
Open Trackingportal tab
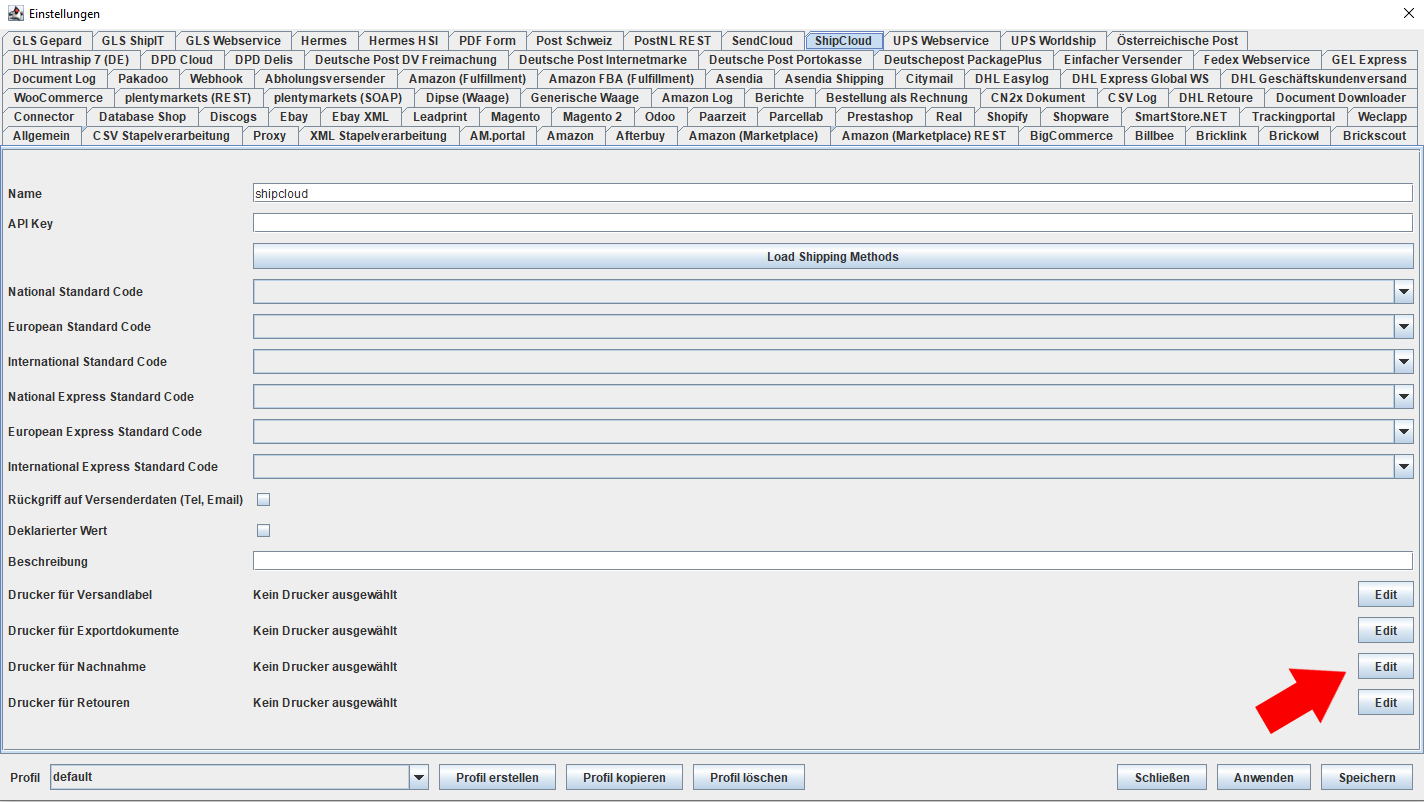pyautogui.click(x=1293, y=117)
